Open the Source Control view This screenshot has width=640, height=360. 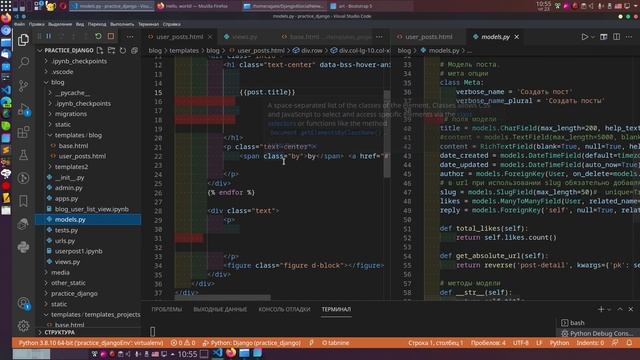point(23,86)
